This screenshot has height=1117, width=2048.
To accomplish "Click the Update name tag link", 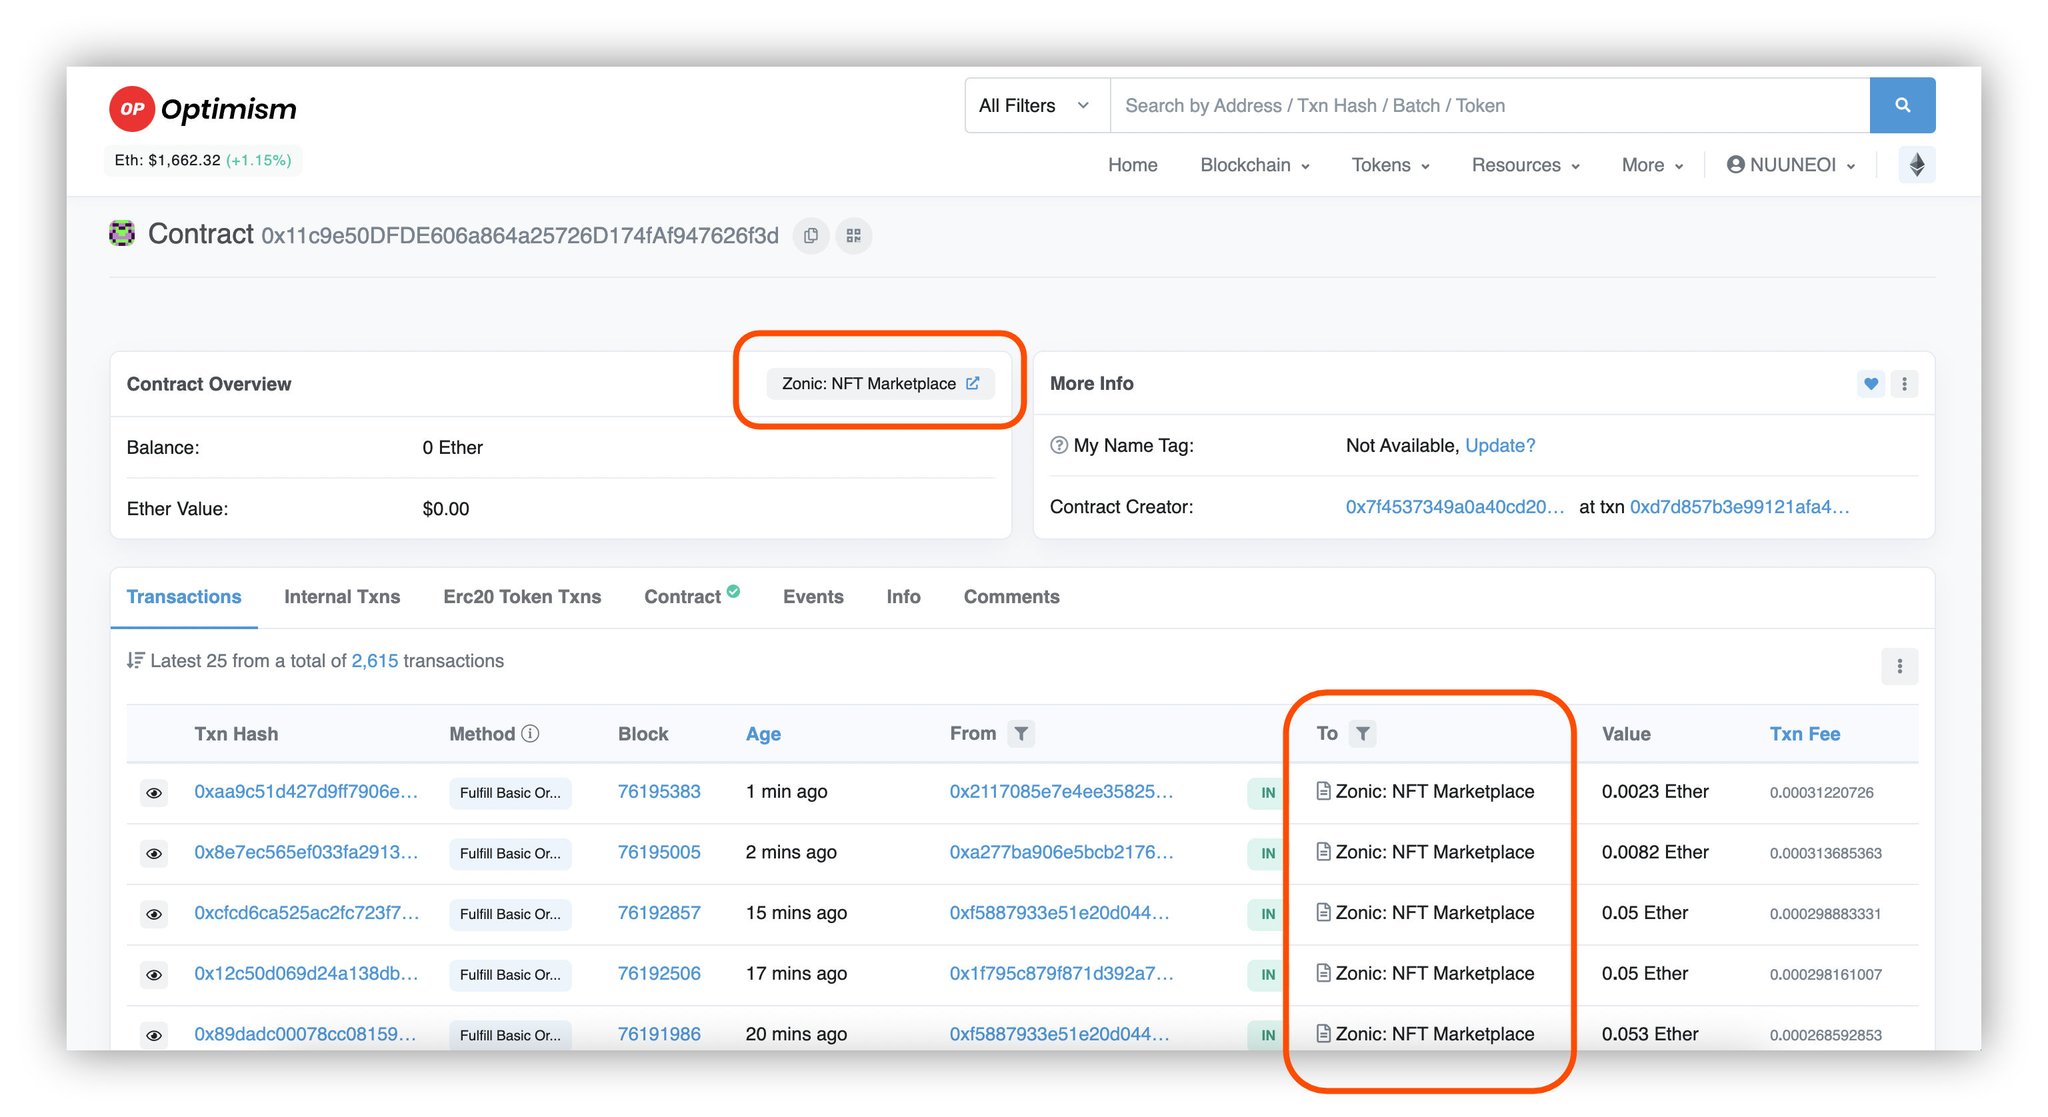I will (1499, 446).
